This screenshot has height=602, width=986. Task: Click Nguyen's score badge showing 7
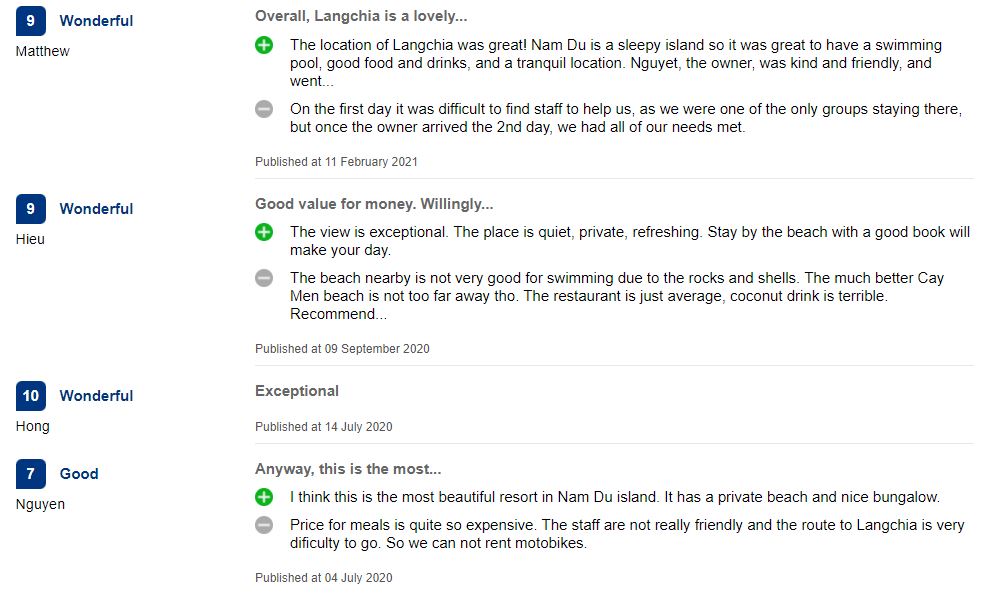click(31, 474)
